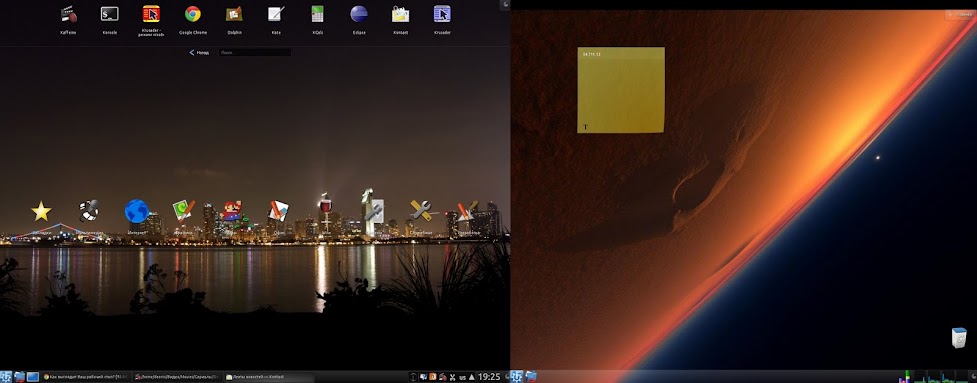This screenshot has height=383, width=977.
Task: Open the System crossed wrench tools category
Action: (421, 210)
